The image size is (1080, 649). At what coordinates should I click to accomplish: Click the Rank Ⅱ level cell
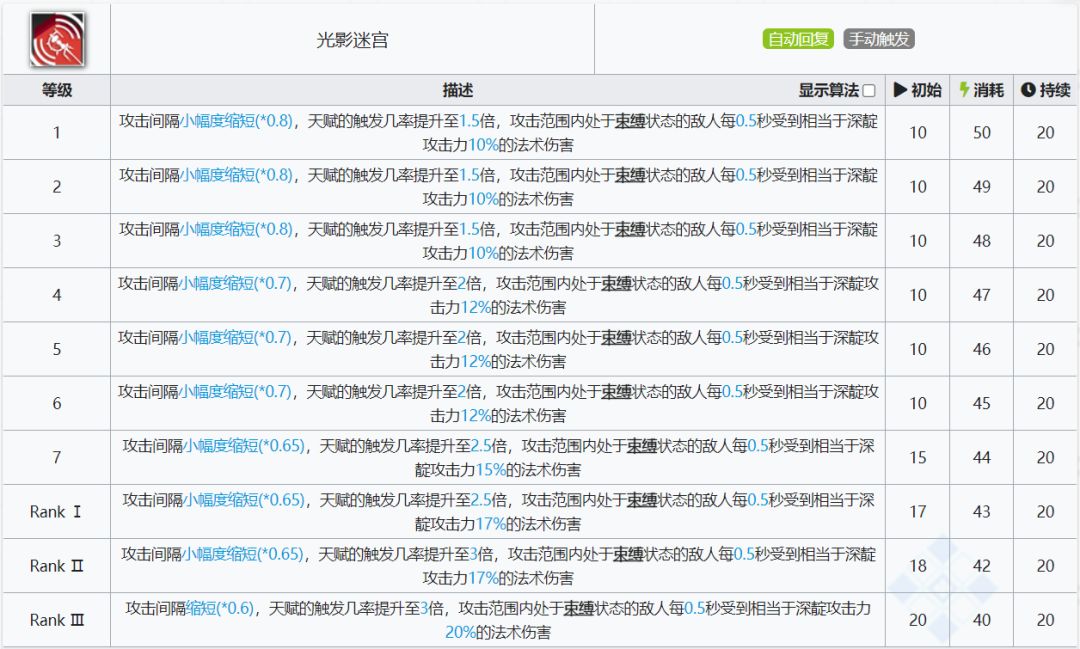[57, 566]
